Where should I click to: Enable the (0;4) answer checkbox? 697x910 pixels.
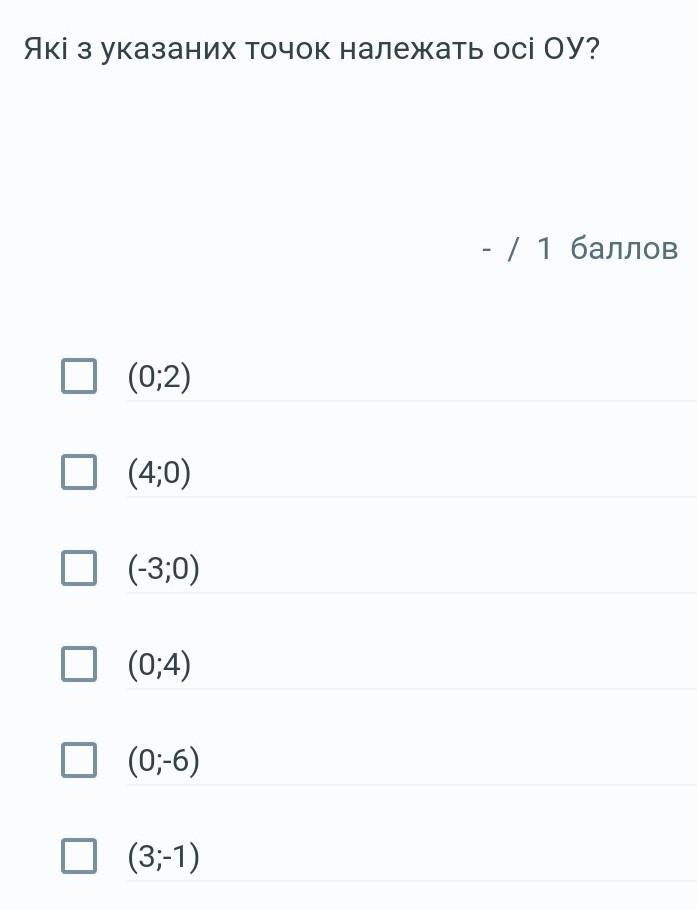pyautogui.click(x=79, y=665)
